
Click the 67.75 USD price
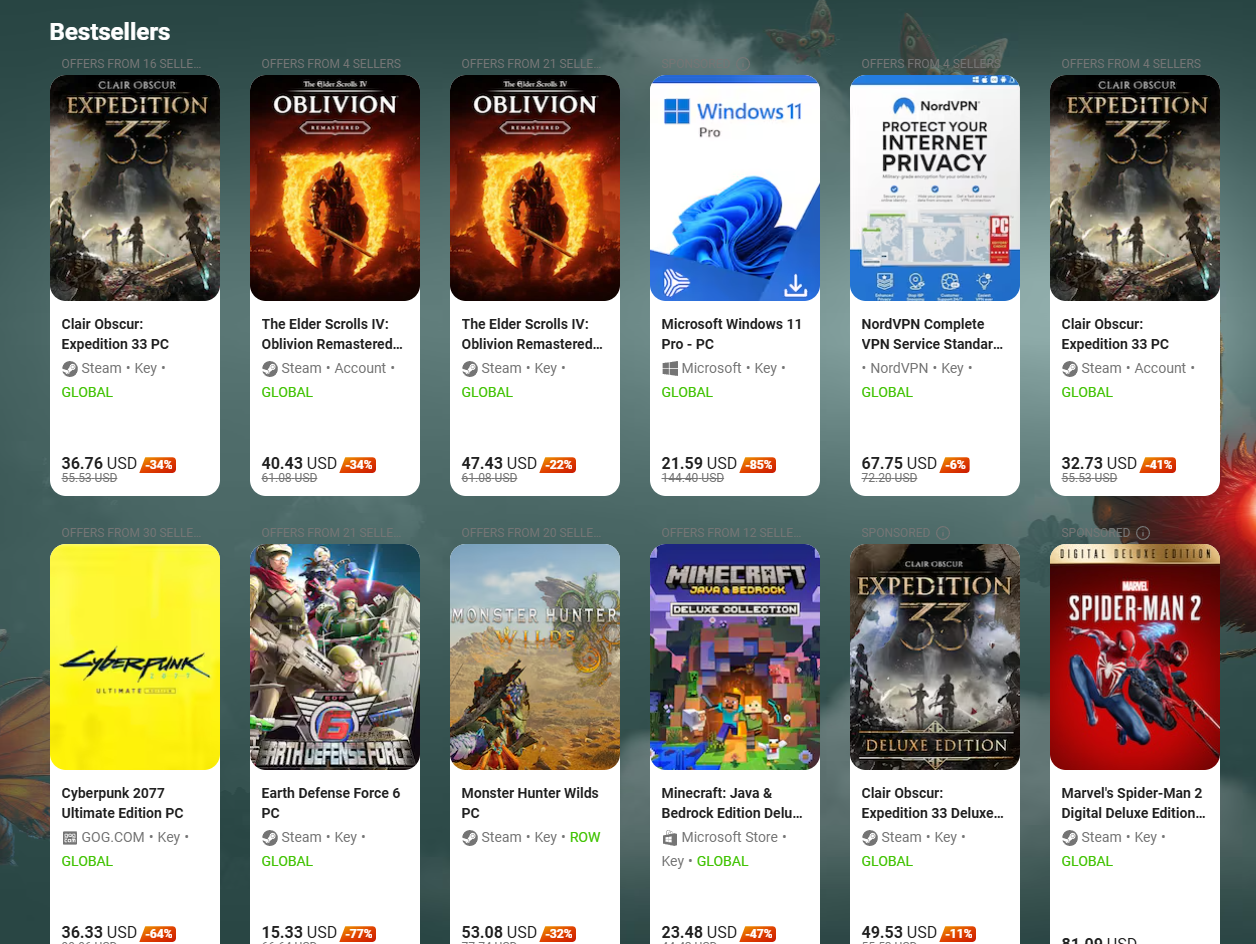(x=899, y=464)
